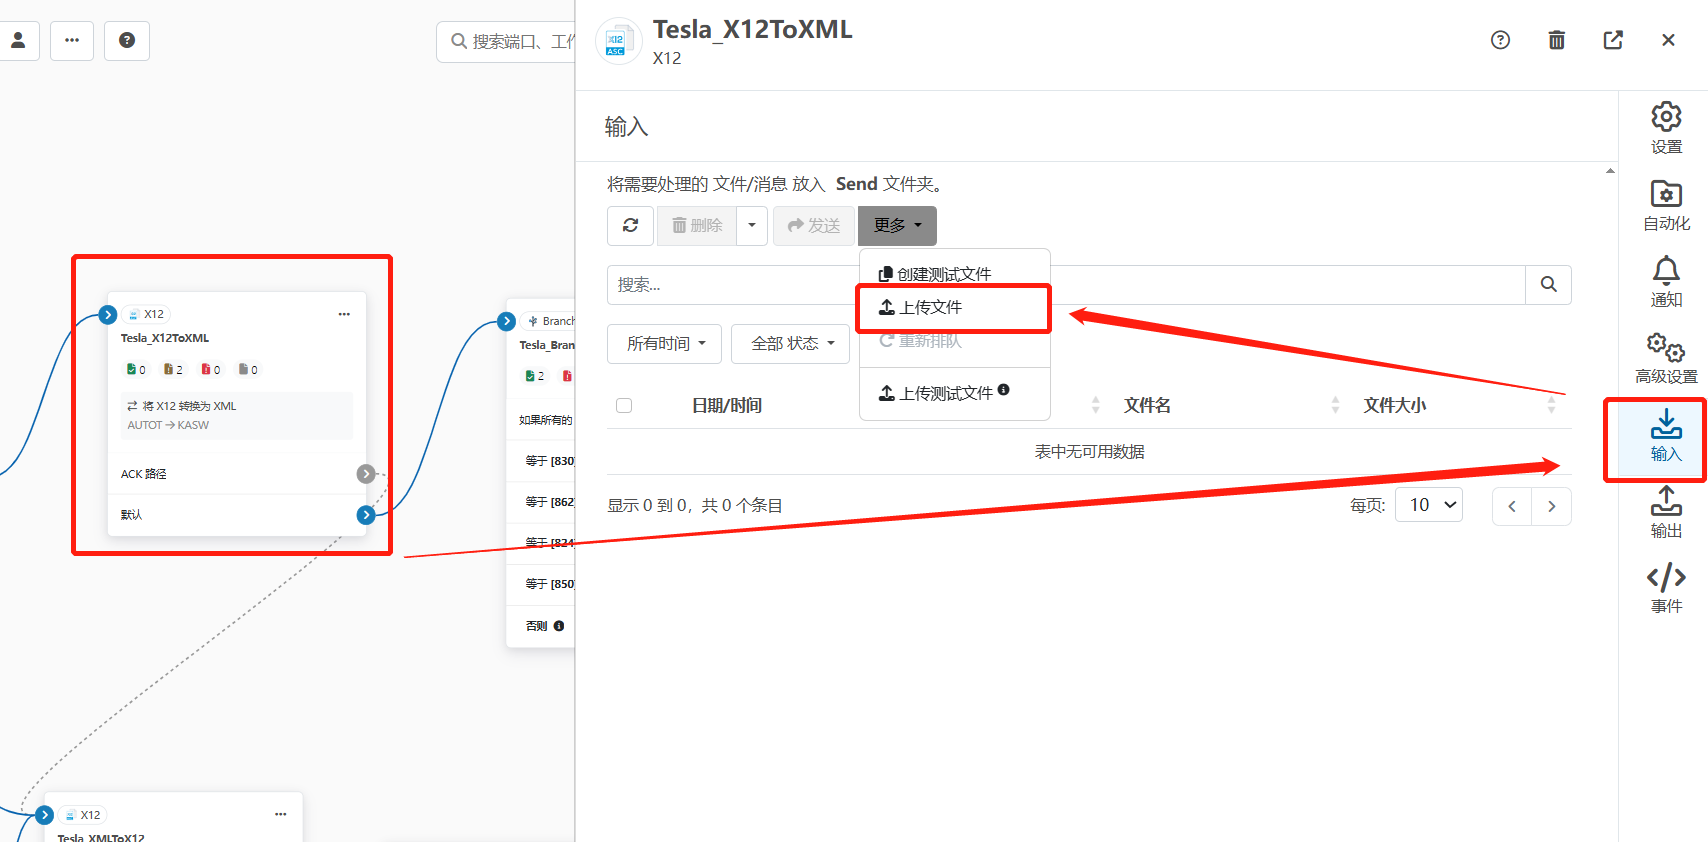Tick the select-all checkbox in table header

pos(624,405)
